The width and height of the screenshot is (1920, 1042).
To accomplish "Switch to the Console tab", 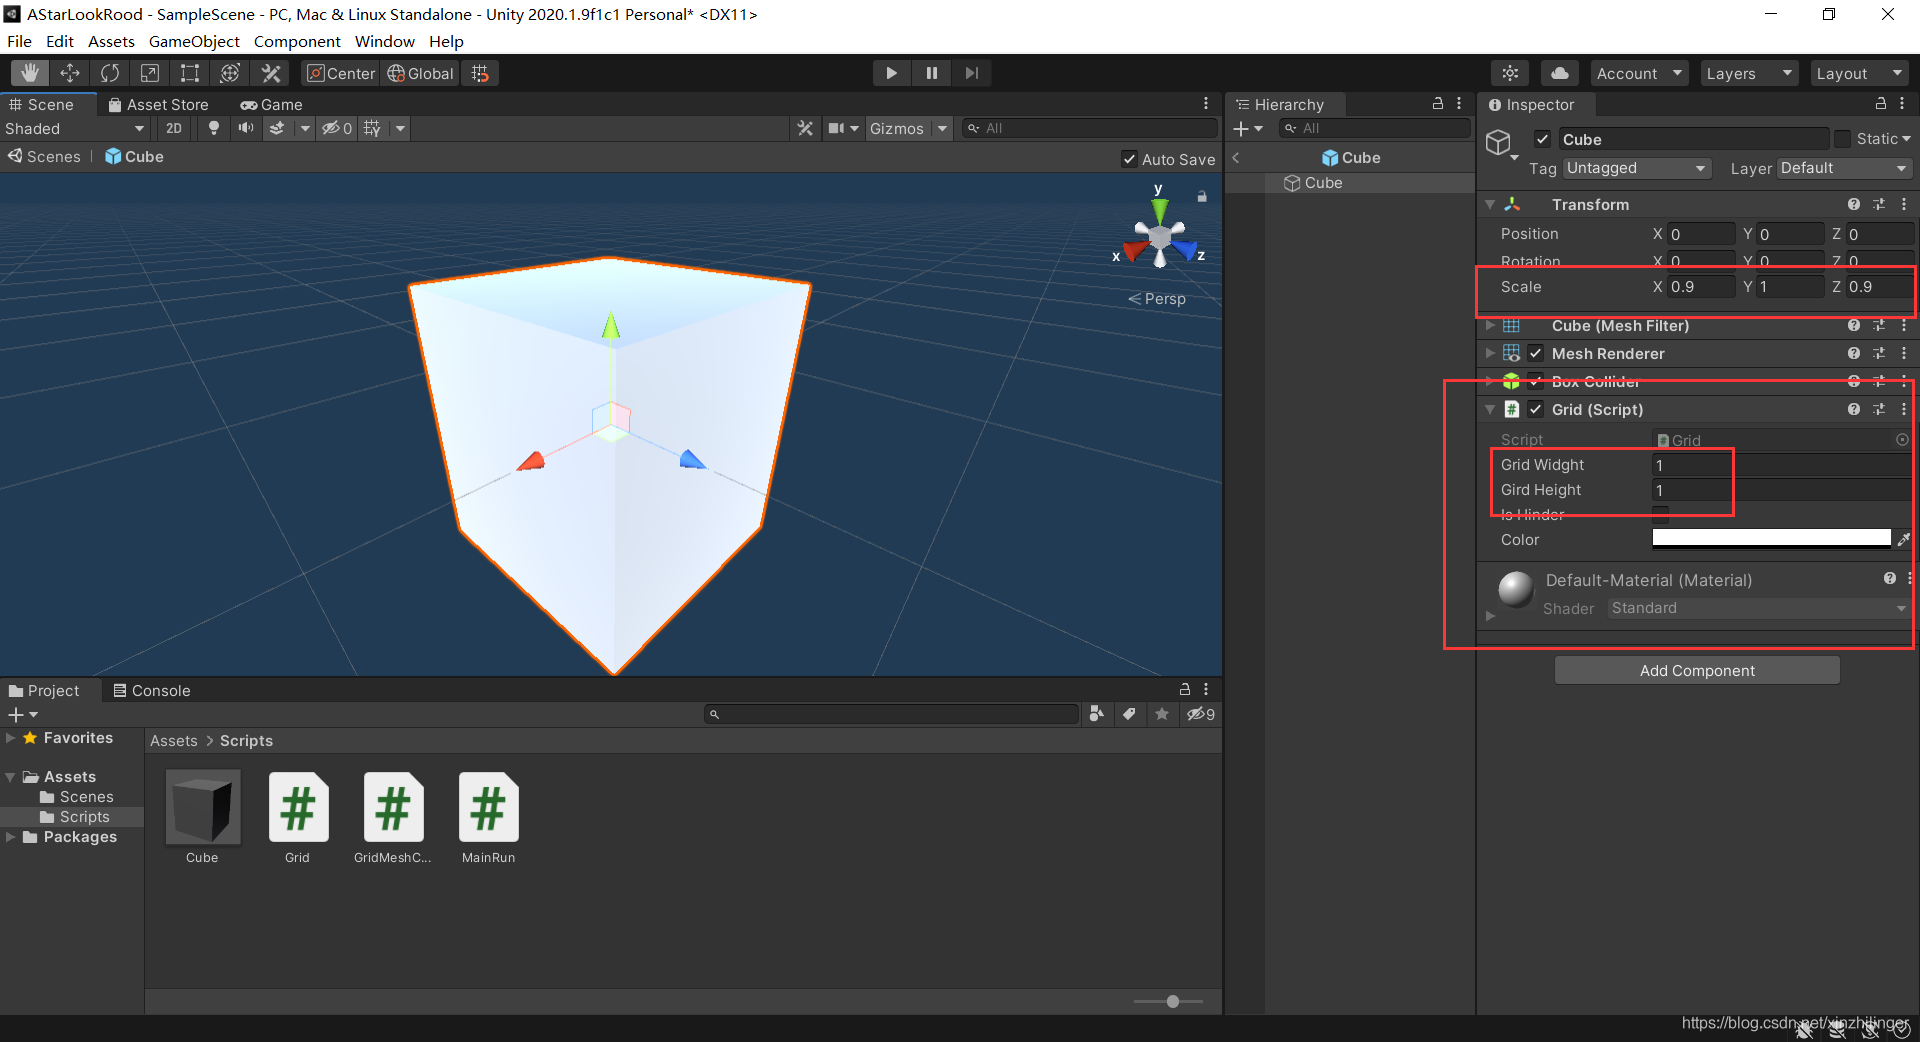I will (151, 690).
